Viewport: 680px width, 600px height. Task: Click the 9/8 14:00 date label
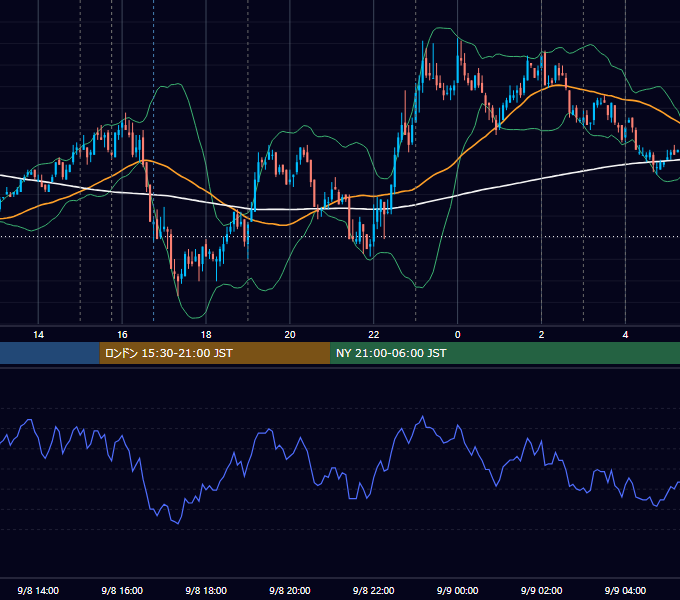click(38, 590)
